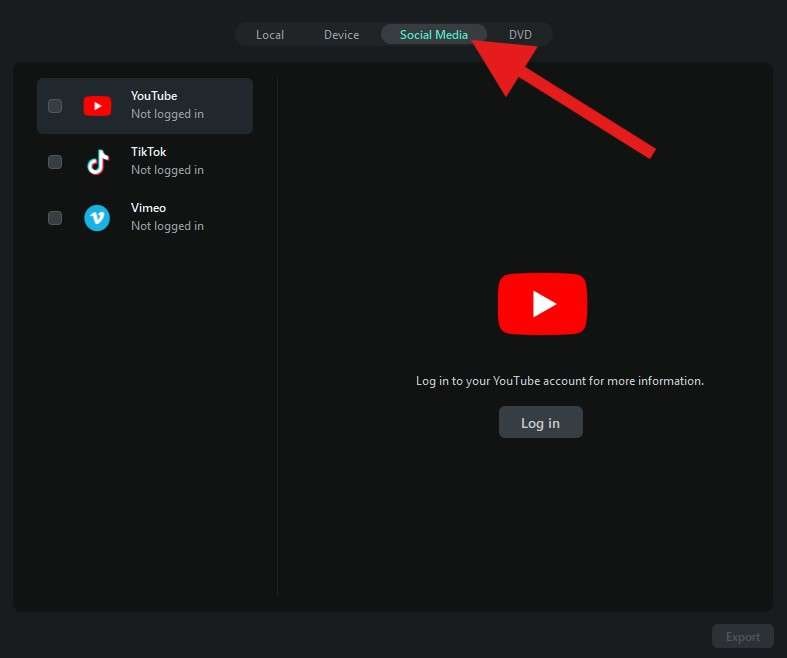The image size is (787, 658).
Task: Click 'Not logged in' under YouTube
Action: point(167,114)
